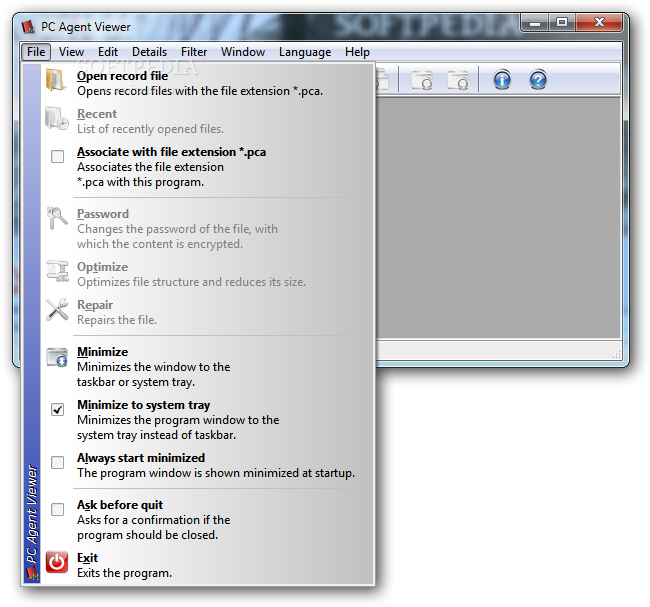Click 'List of recently opened files.' text
The image size is (650, 607).
click(150, 129)
